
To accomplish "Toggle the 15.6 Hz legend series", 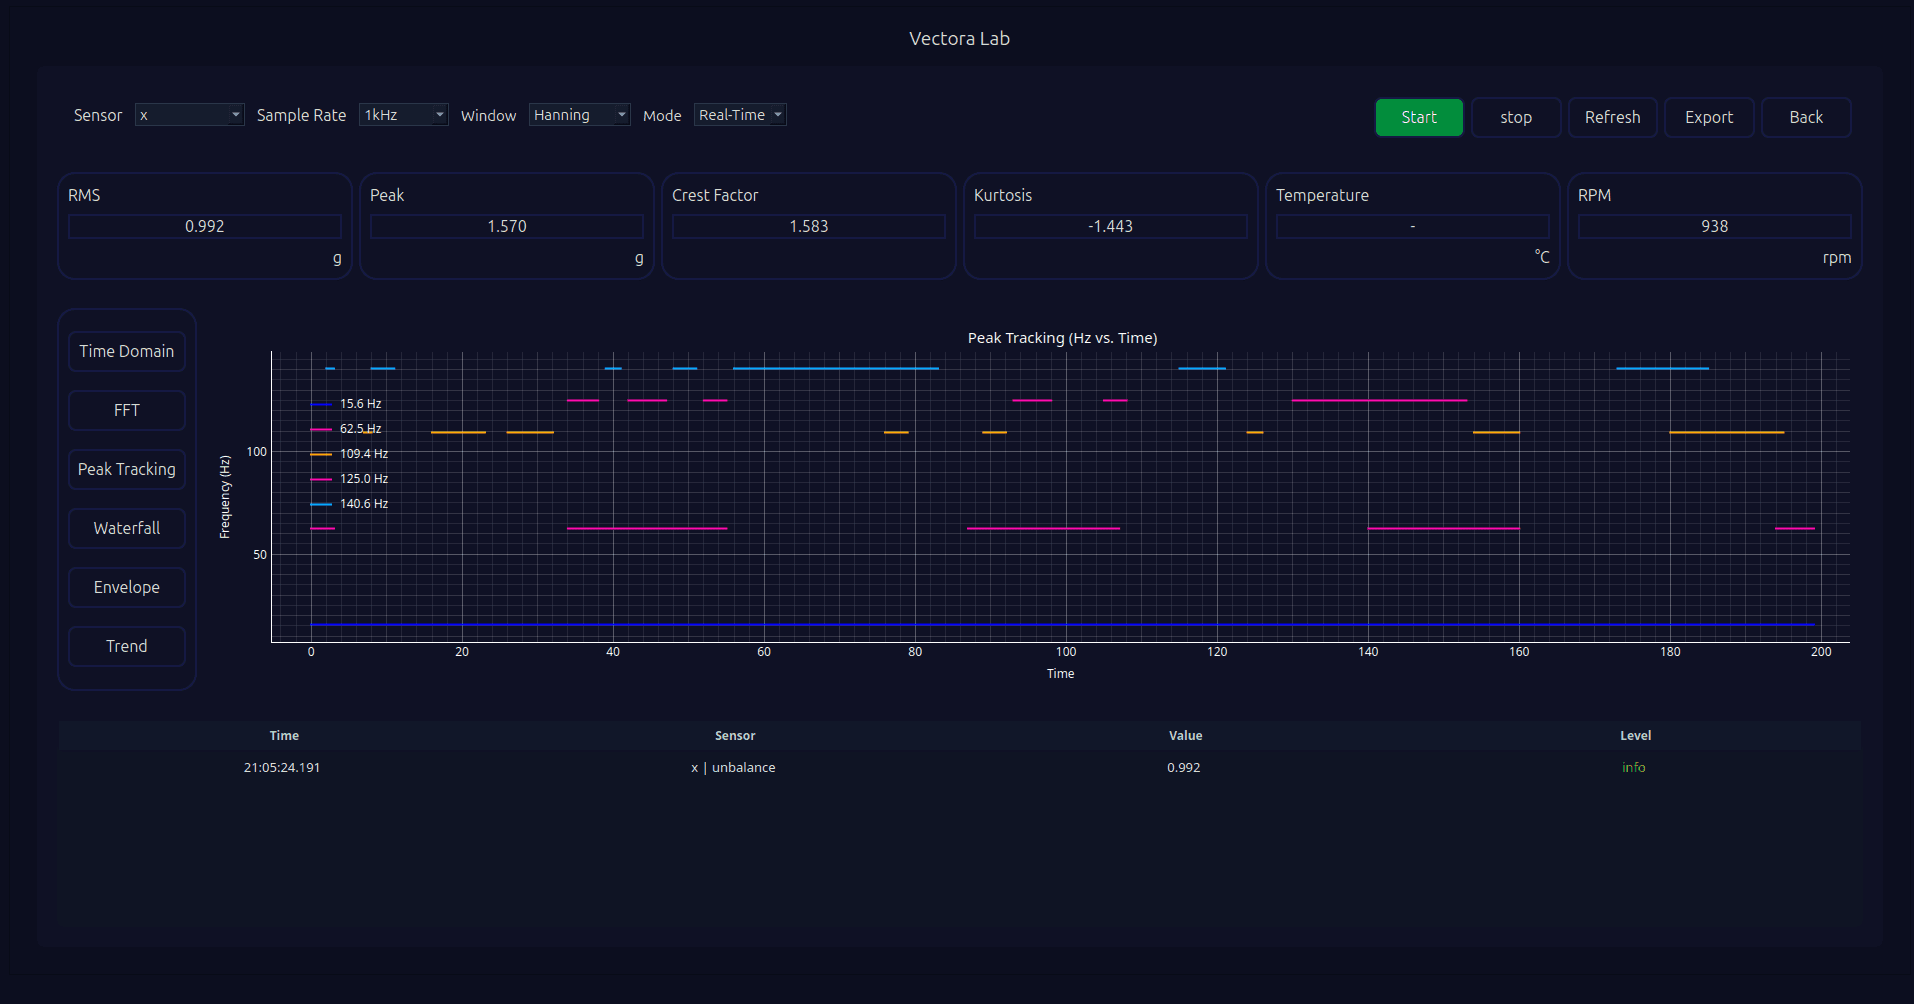I will [347, 404].
